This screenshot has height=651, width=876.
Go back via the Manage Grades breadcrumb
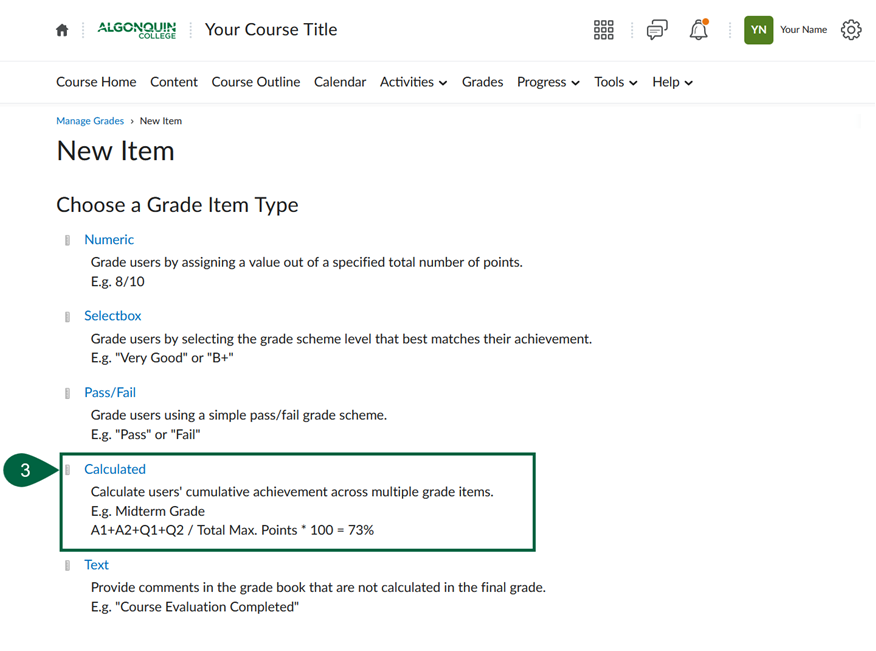click(x=90, y=120)
